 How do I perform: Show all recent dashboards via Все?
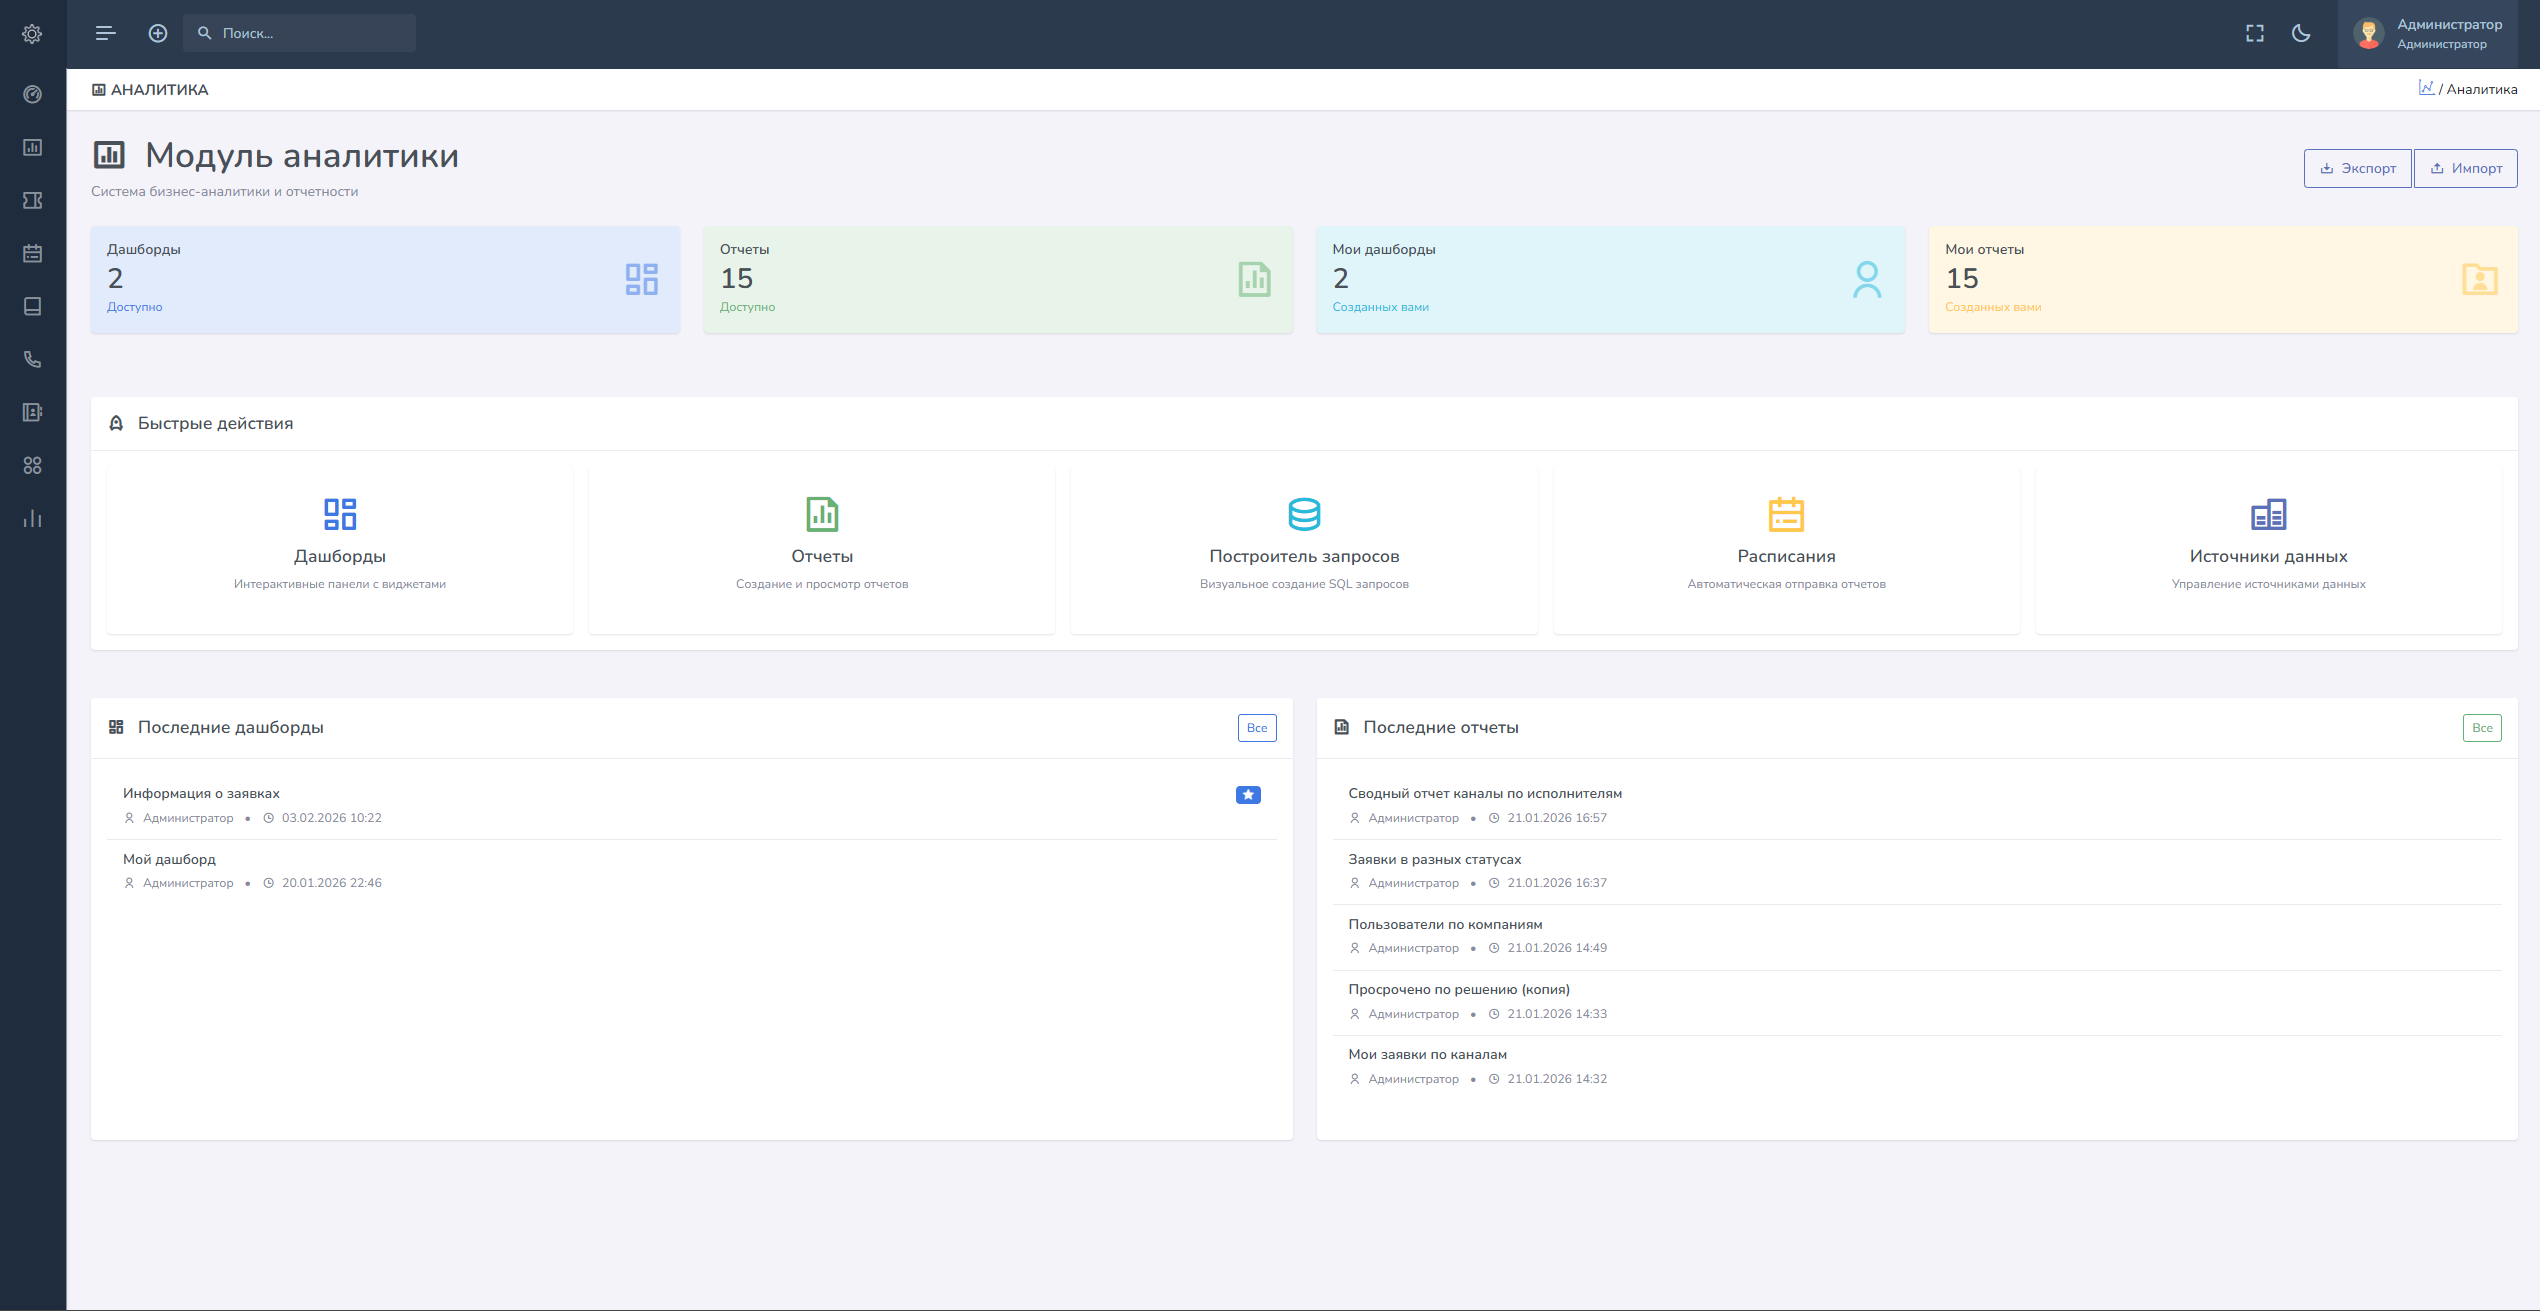click(x=1256, y=728)
